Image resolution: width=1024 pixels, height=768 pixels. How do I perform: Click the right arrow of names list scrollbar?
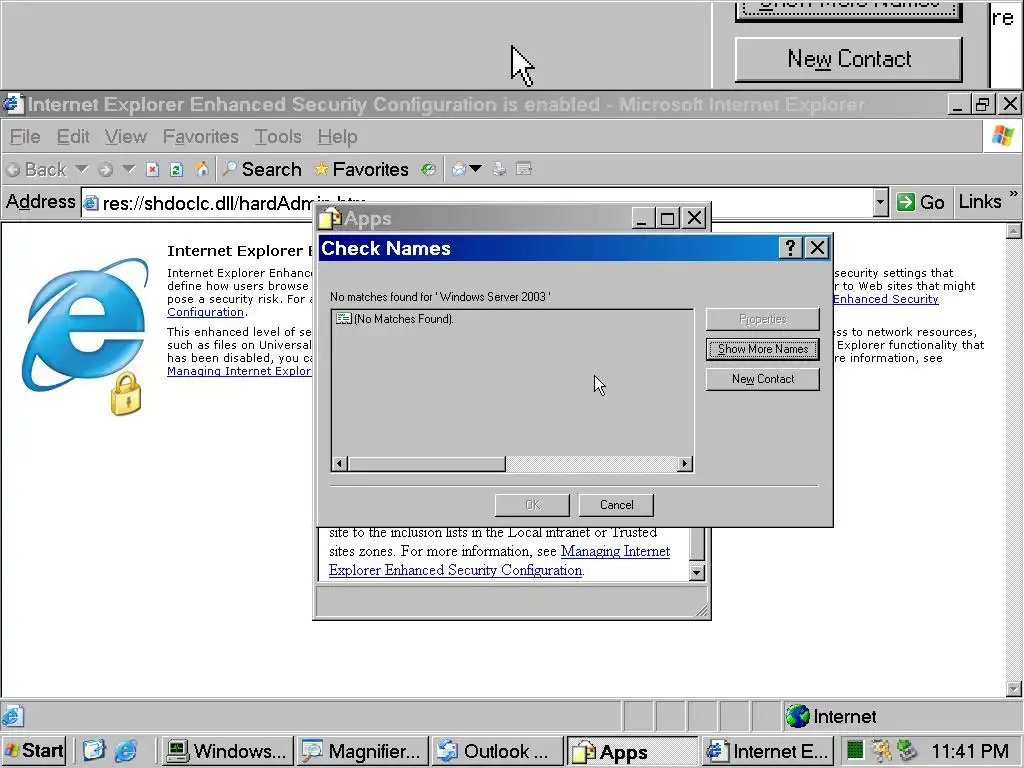[x=685, y=464]
